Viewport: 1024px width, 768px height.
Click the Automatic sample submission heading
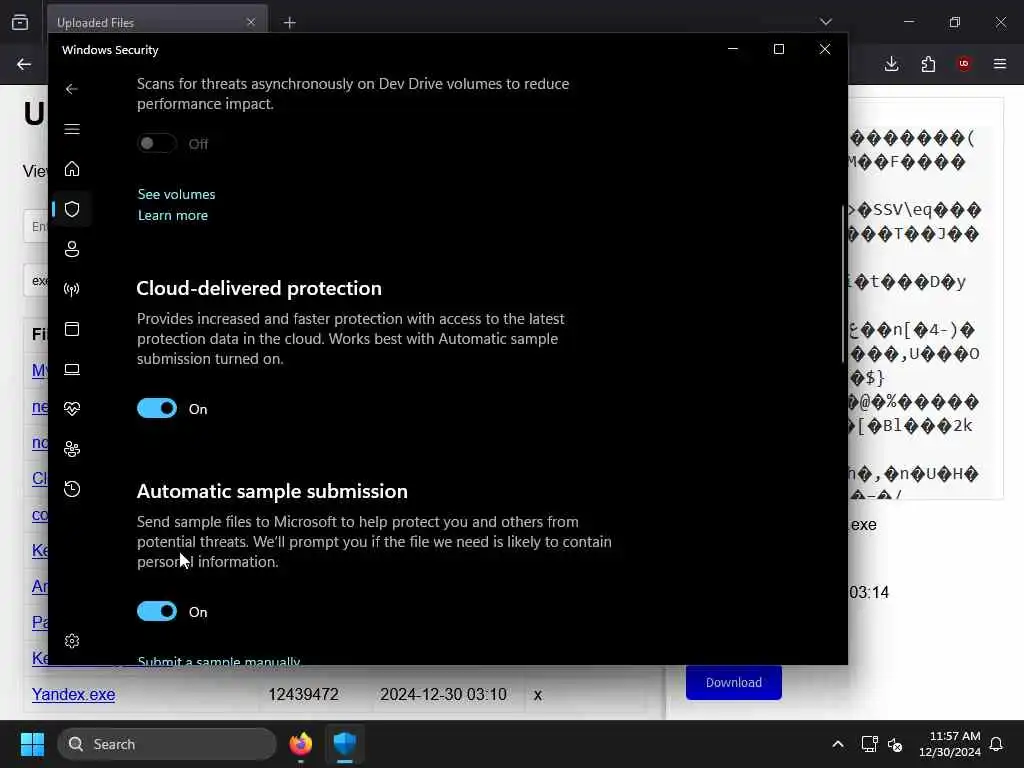272,491
